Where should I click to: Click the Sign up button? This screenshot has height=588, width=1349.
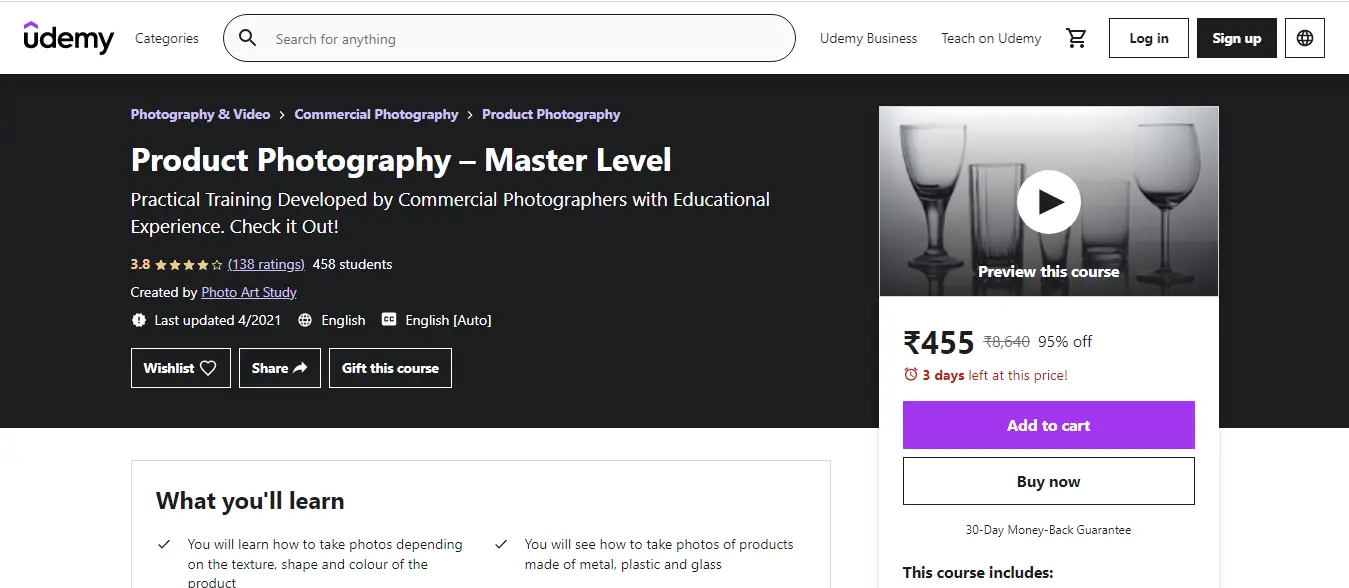pyautogui.click(x=1236, y=38)
